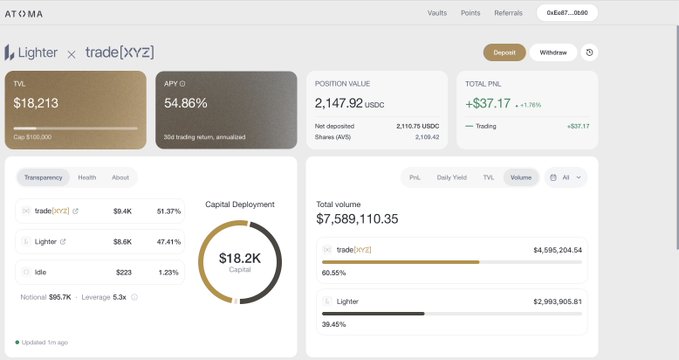This screenshot has width=679, height=360.
Task: Click Lighter volume $2,993,905.81
Action: click(558, 302)
